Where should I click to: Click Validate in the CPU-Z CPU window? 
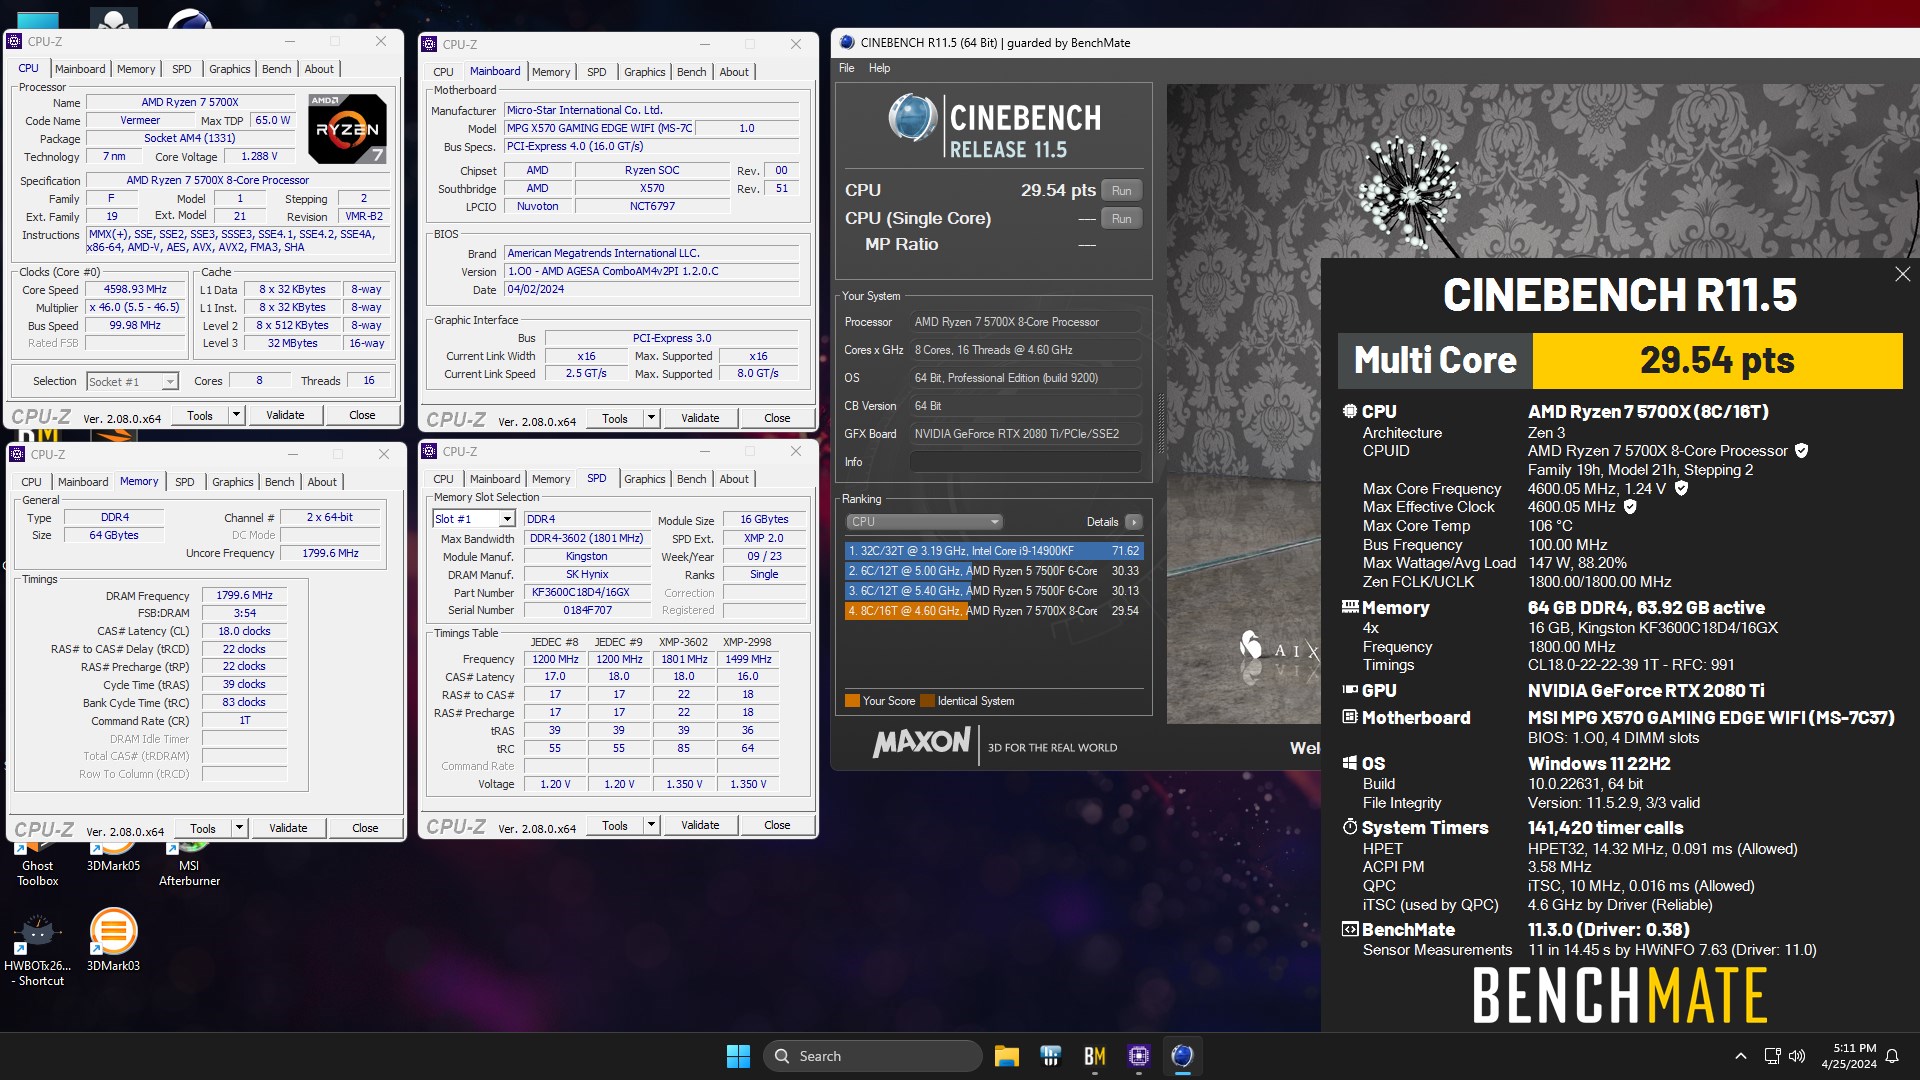tap(285, 415)
